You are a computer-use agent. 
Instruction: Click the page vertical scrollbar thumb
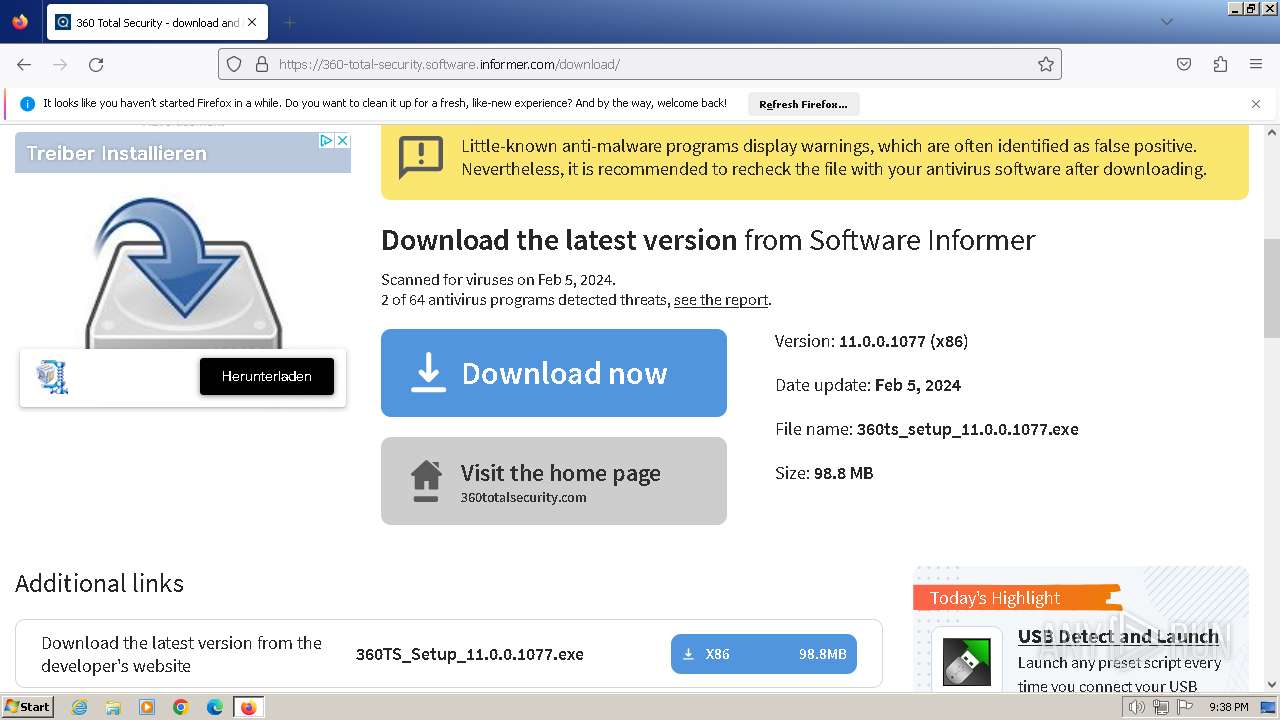click(x=1272, y=289)
